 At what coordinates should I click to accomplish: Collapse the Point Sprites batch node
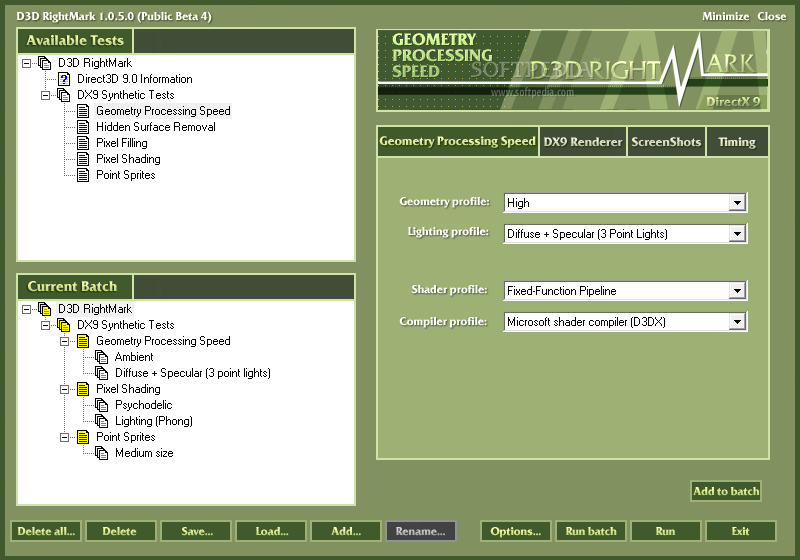click(64, 438)
